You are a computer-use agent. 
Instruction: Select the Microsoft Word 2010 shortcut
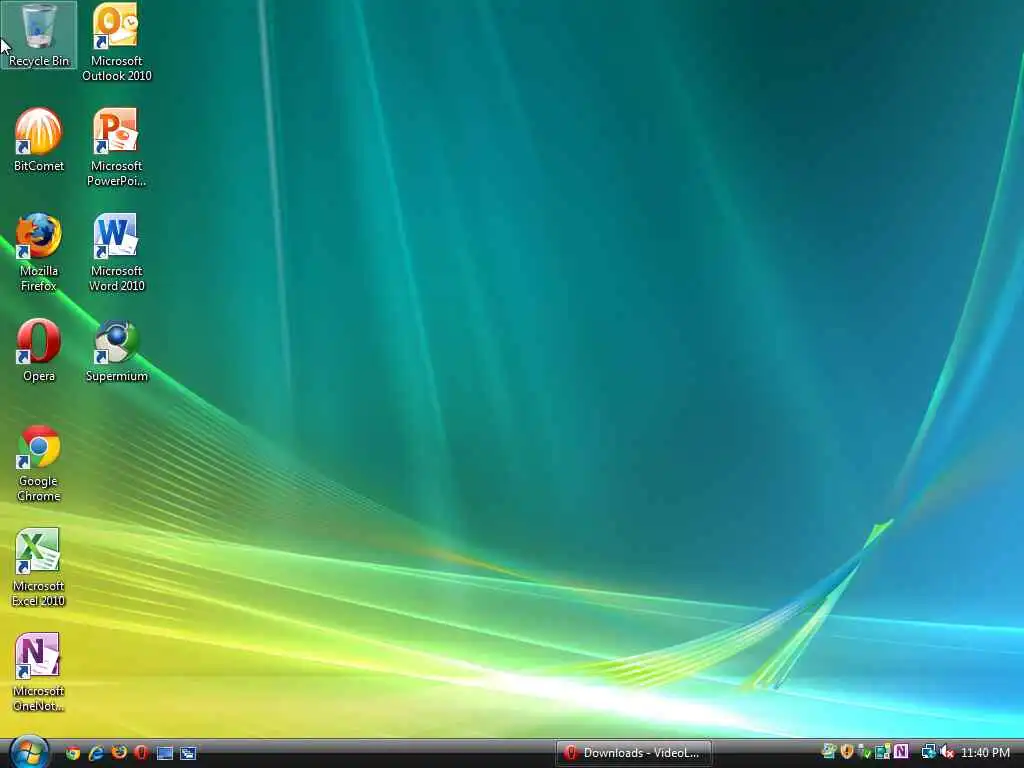coord(116,252)
